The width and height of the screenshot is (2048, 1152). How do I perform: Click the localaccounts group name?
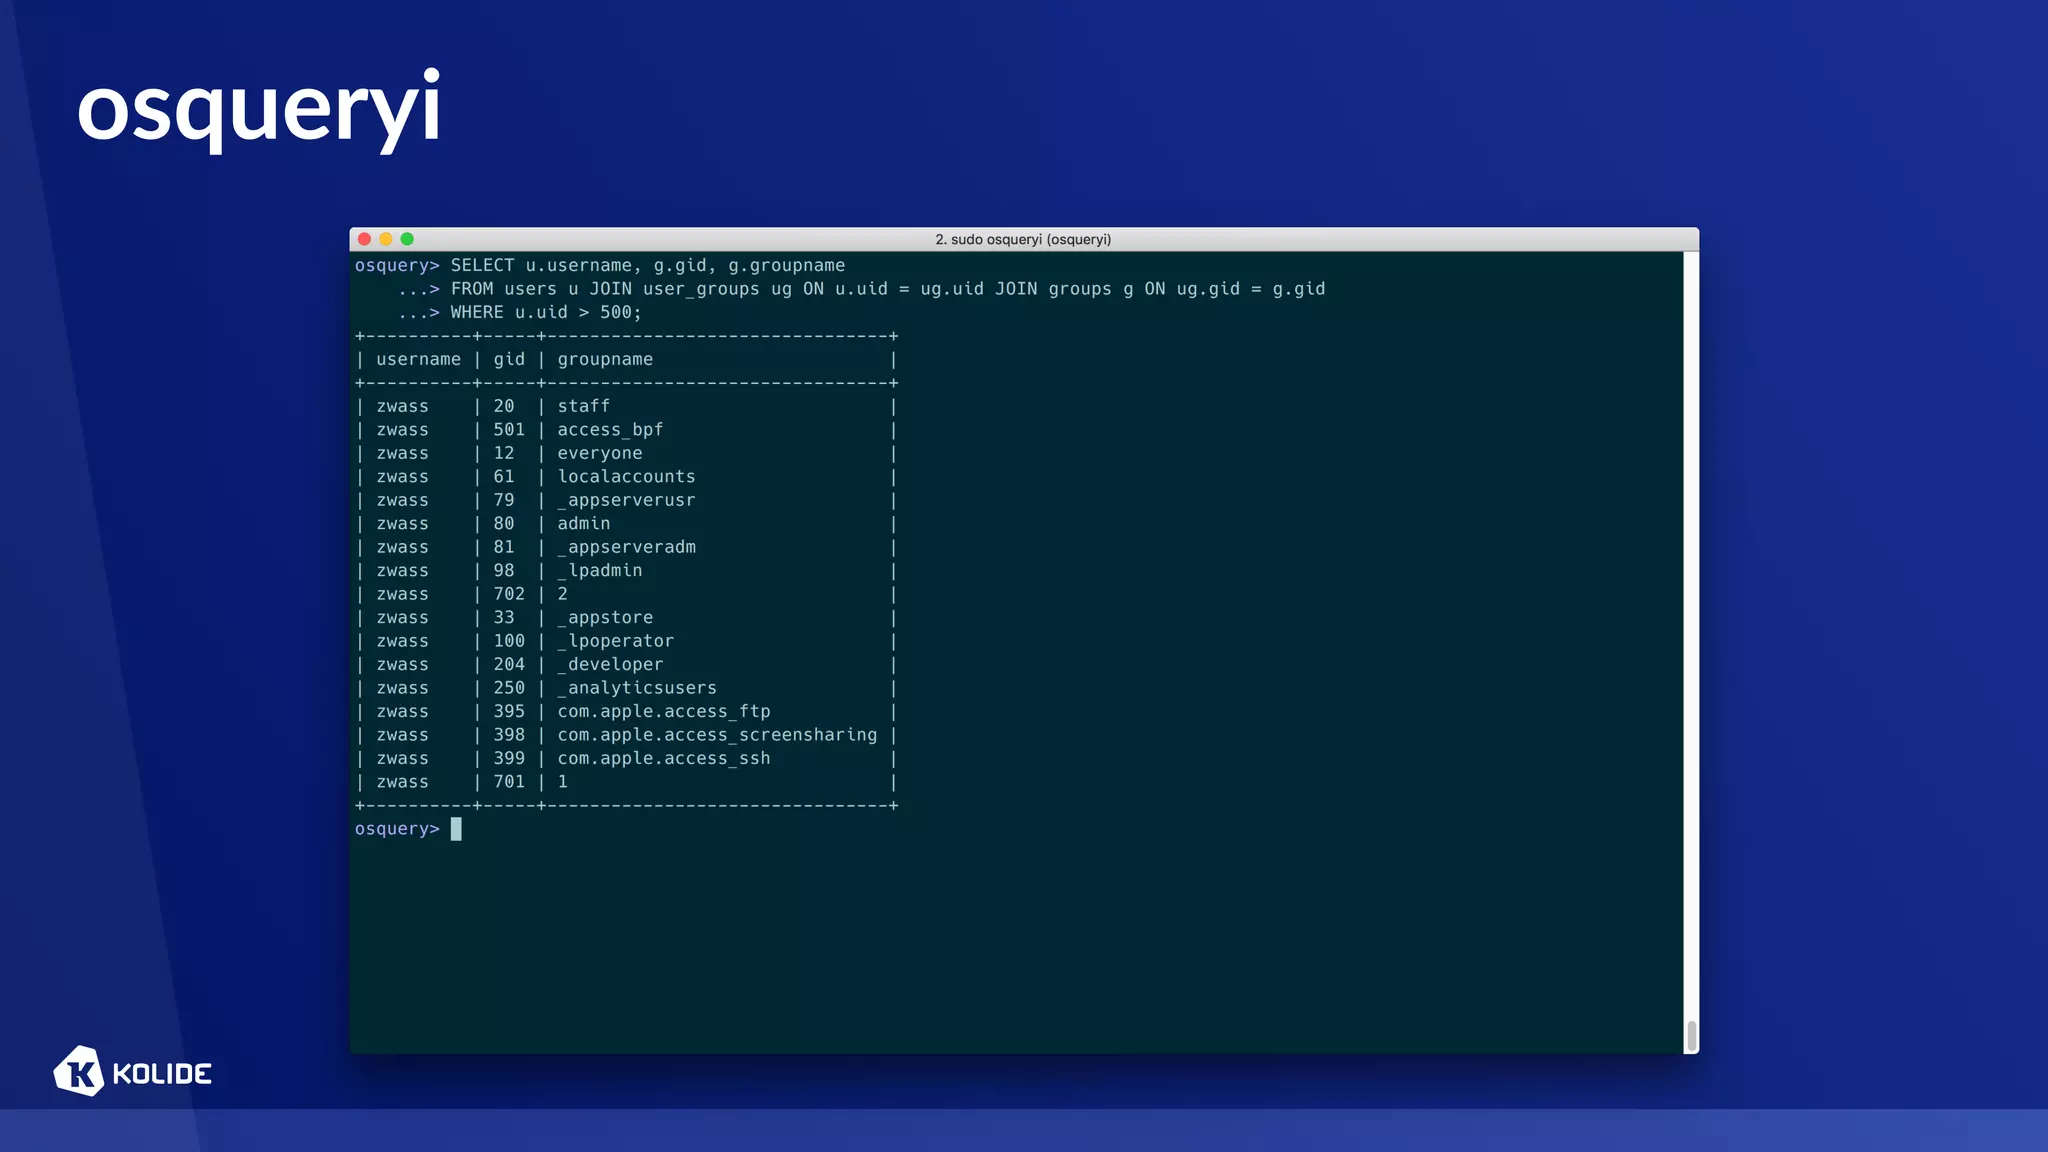pos(626,477)
